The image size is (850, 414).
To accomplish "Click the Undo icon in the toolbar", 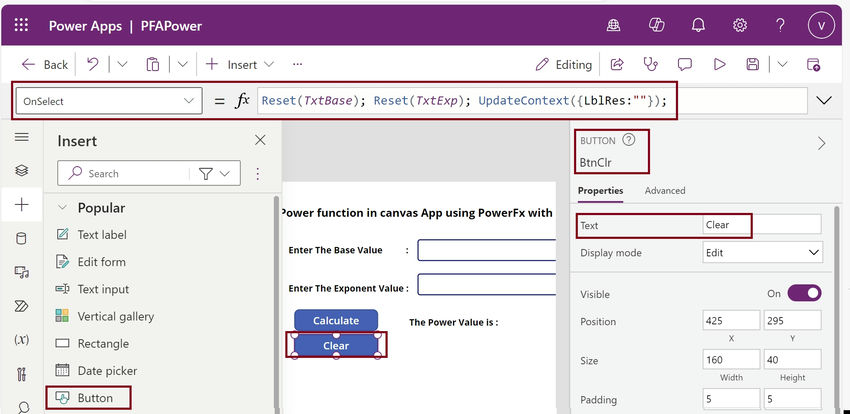I will click(x=93, y=64).
